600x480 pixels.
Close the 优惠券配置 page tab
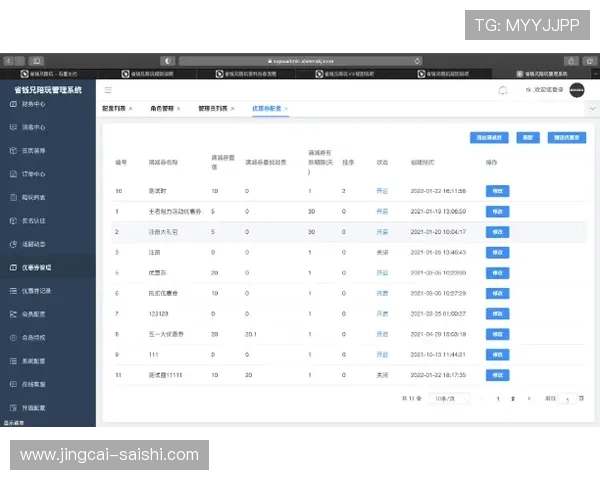coord(286,109)
